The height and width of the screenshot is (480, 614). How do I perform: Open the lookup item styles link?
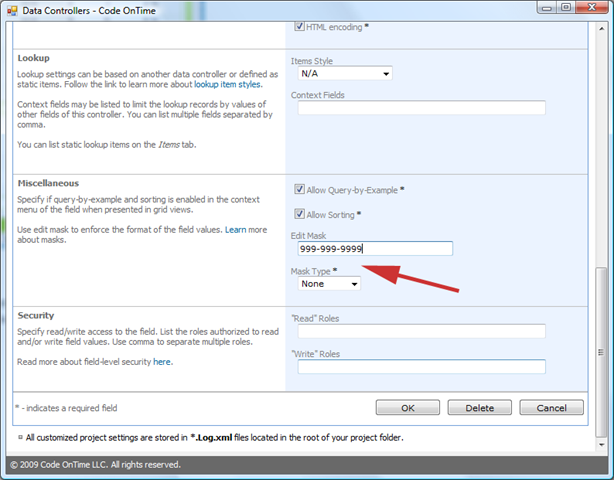click(x=228, y=85)
